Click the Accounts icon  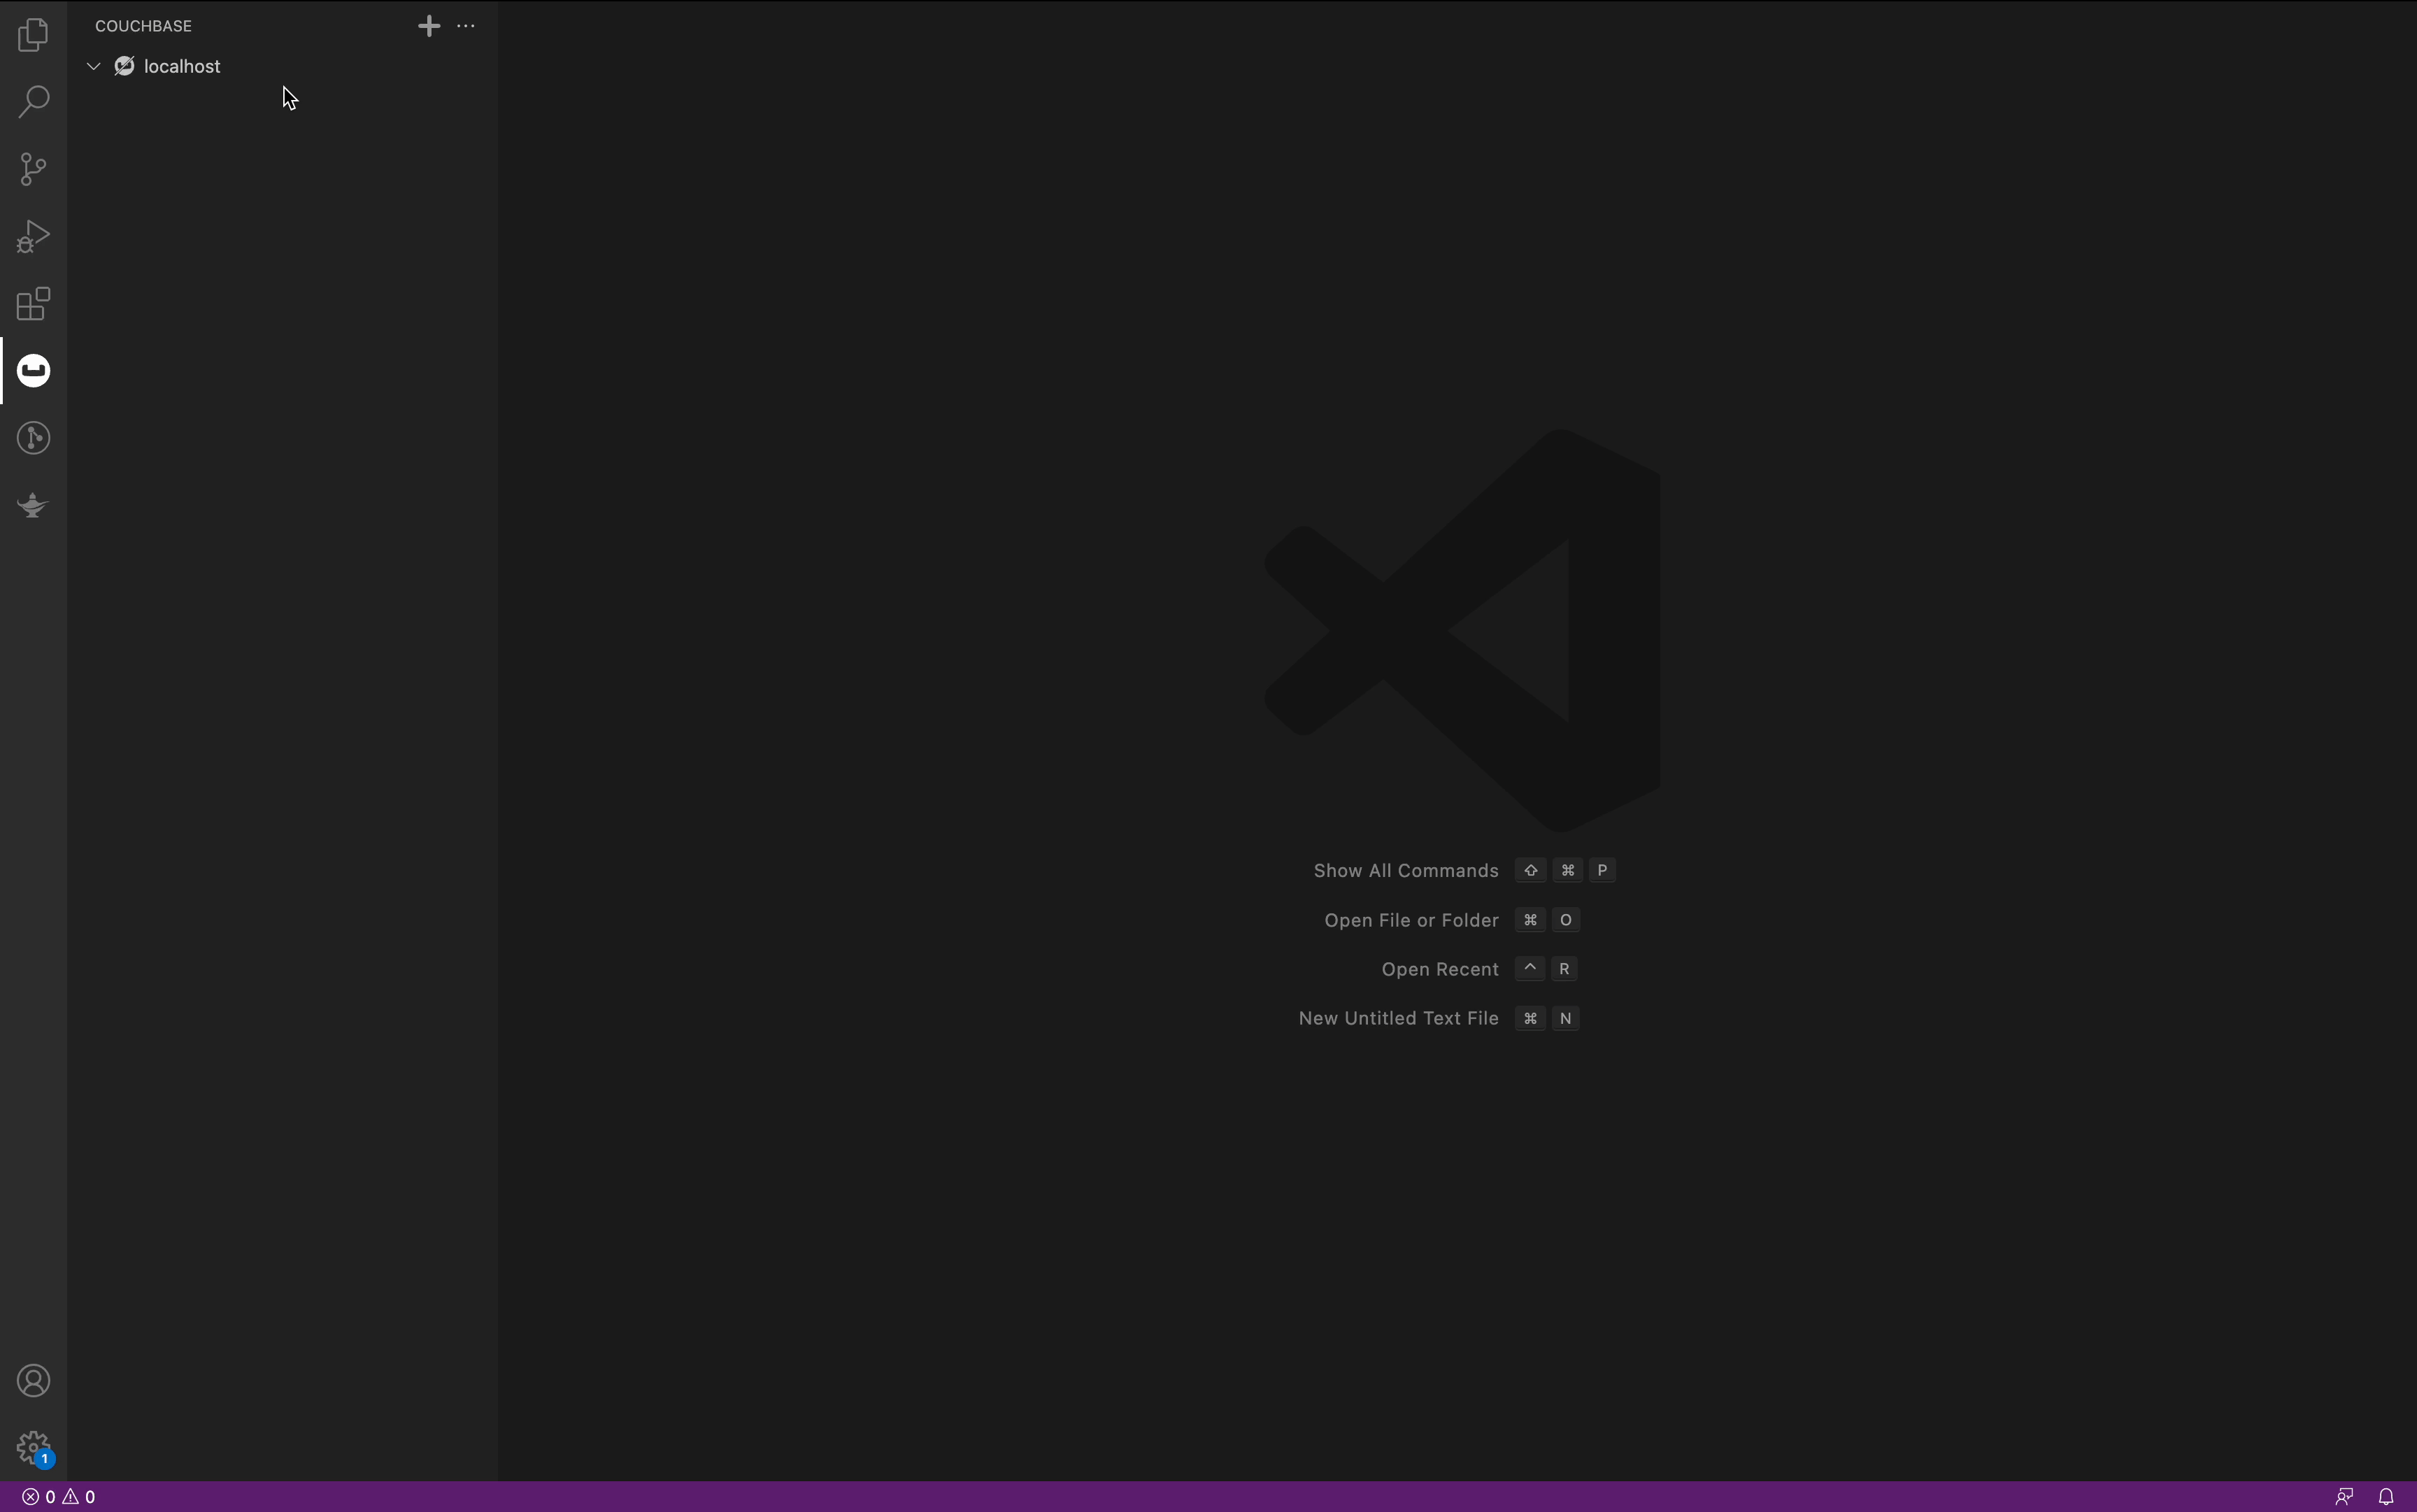point(33,1381)
